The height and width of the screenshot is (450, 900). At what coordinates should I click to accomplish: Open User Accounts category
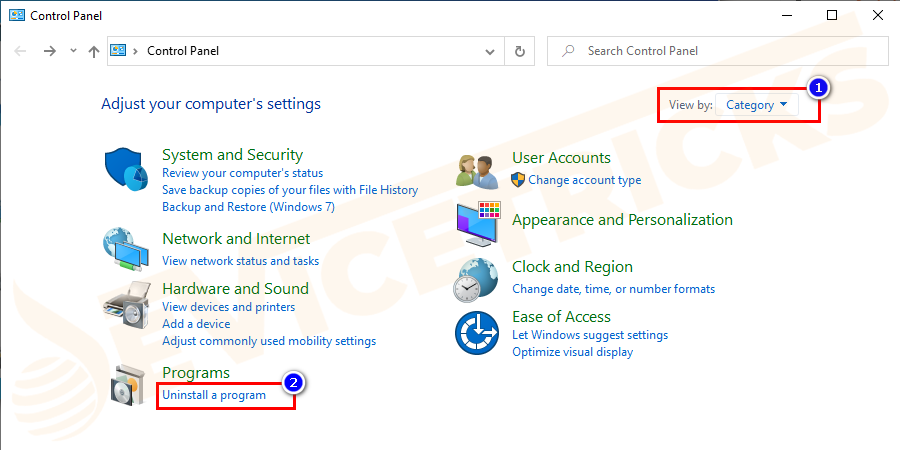561,158
